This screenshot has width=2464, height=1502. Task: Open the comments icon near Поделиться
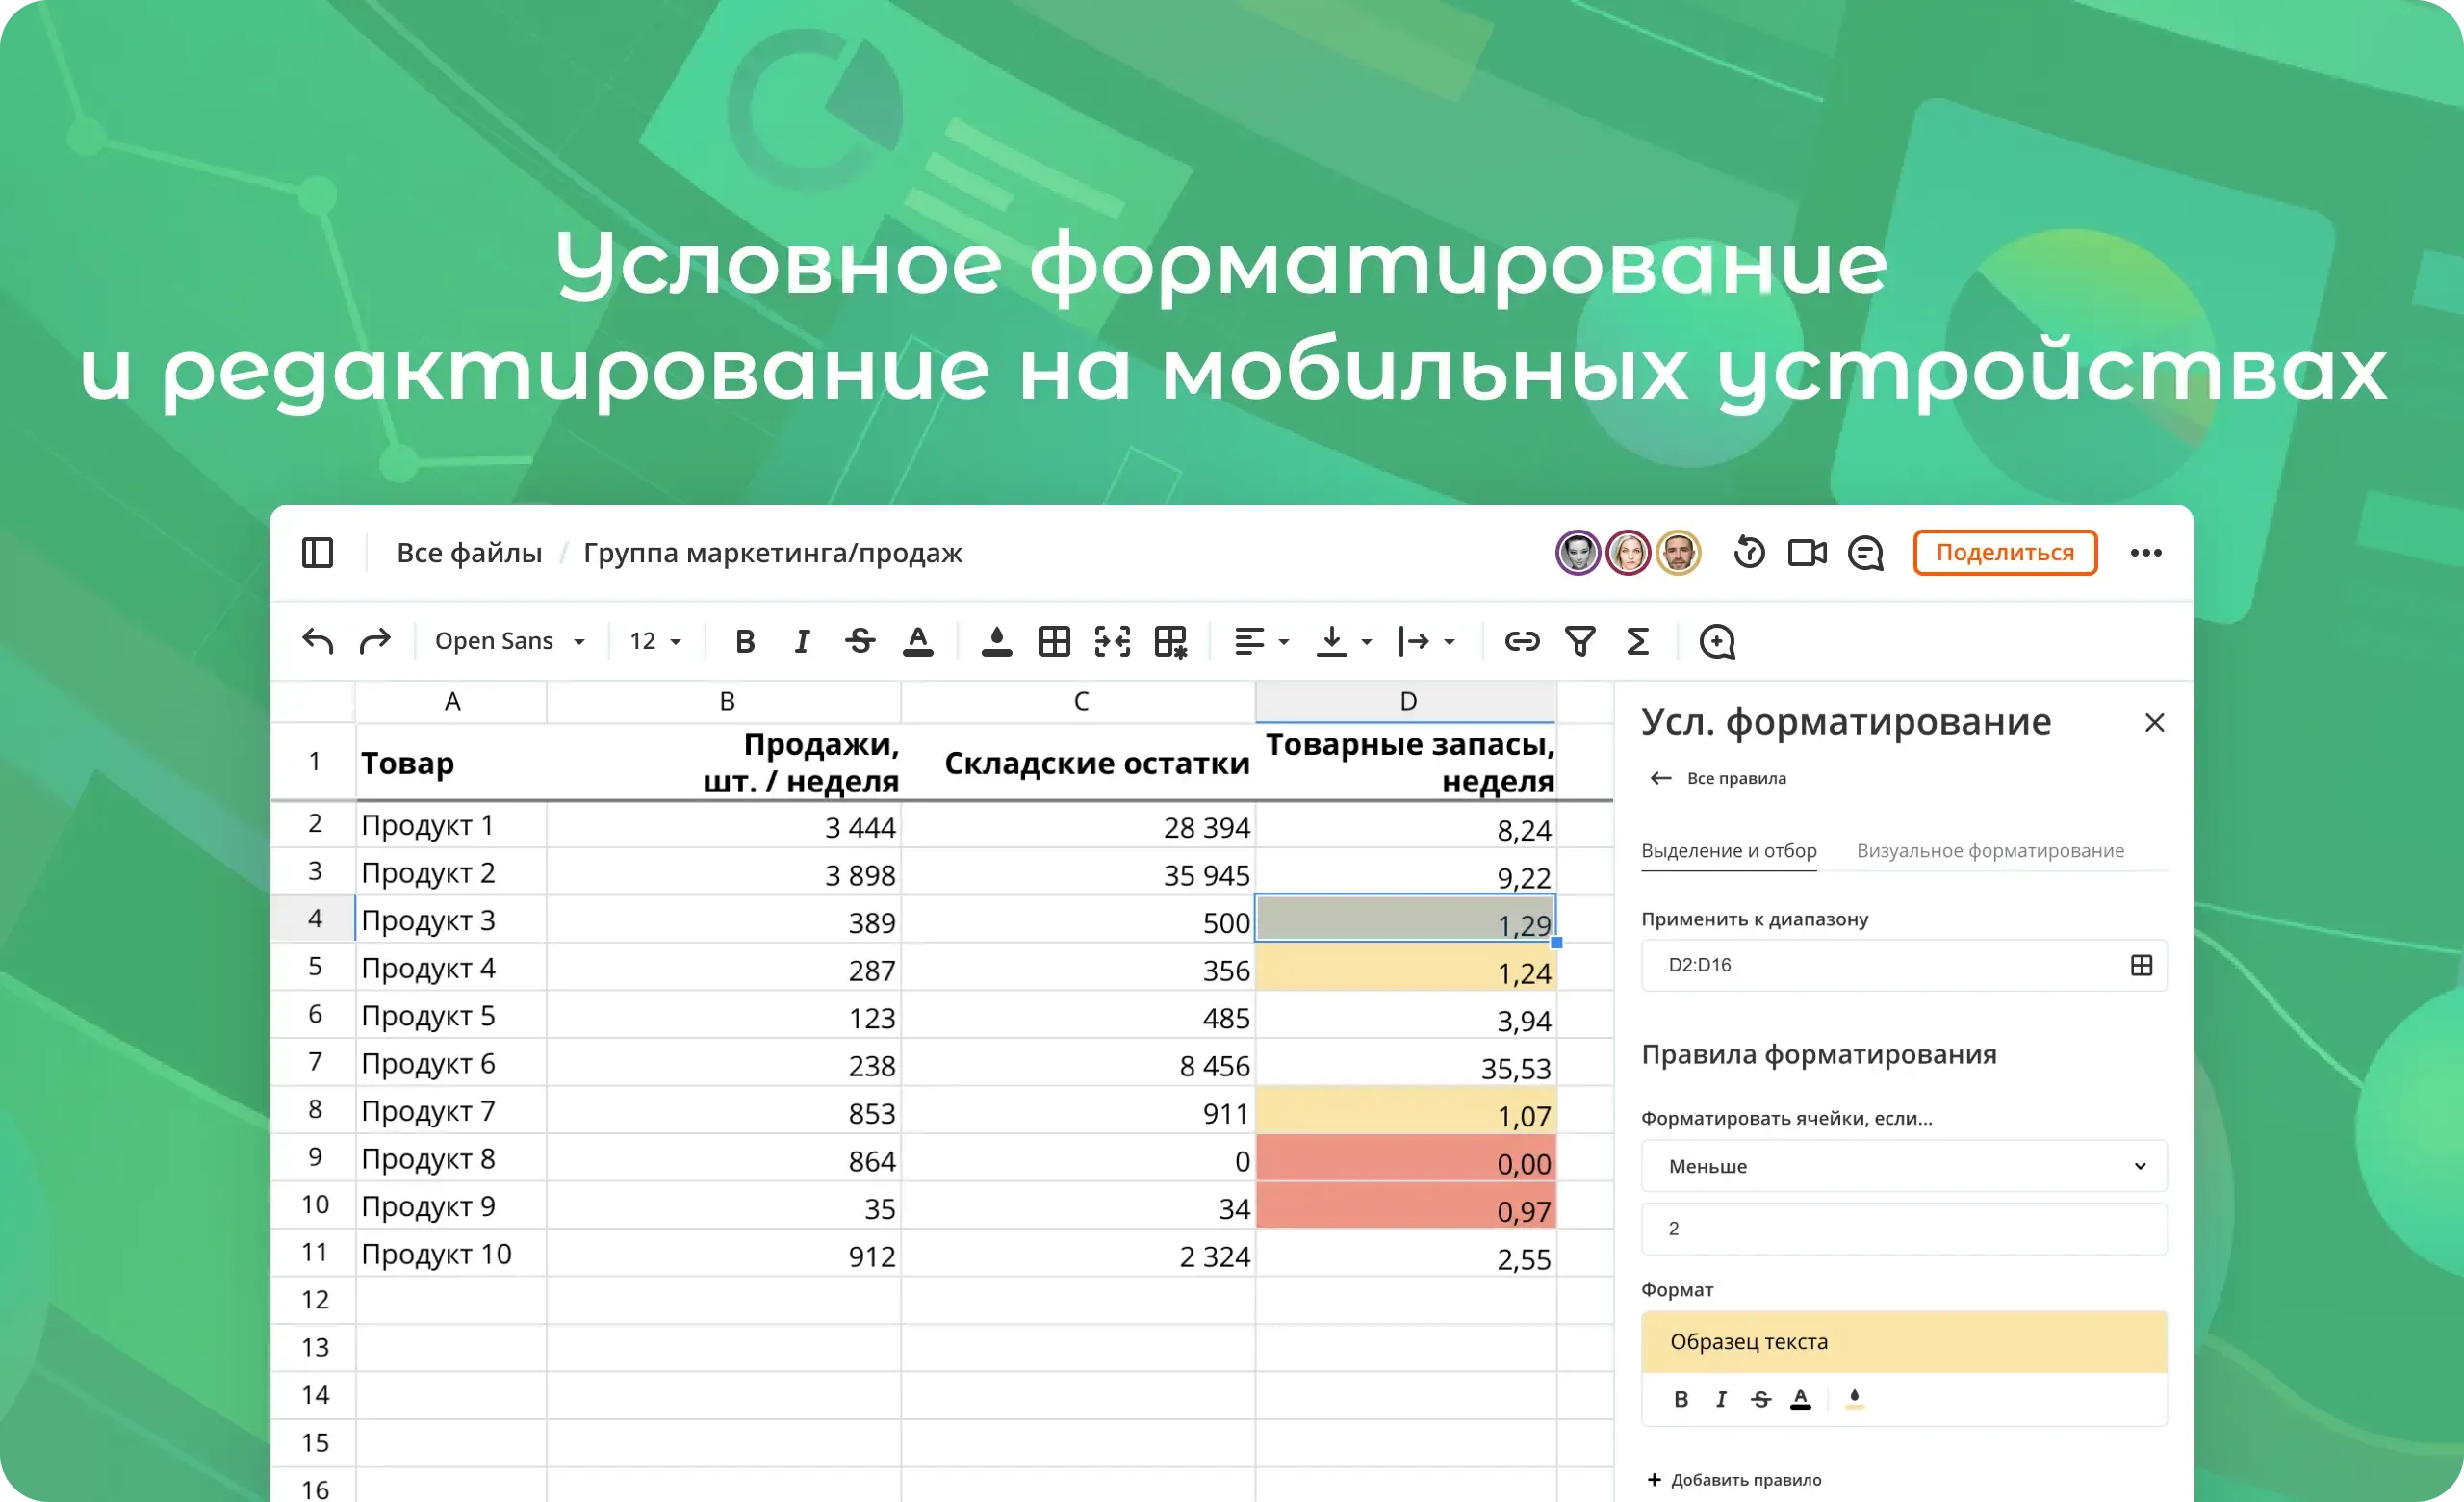point(1866,553)
